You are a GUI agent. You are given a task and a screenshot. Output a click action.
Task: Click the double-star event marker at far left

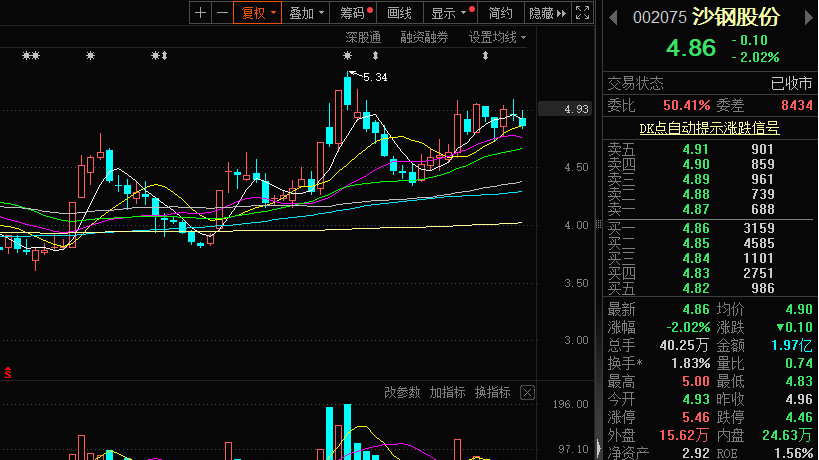point(31,55)
